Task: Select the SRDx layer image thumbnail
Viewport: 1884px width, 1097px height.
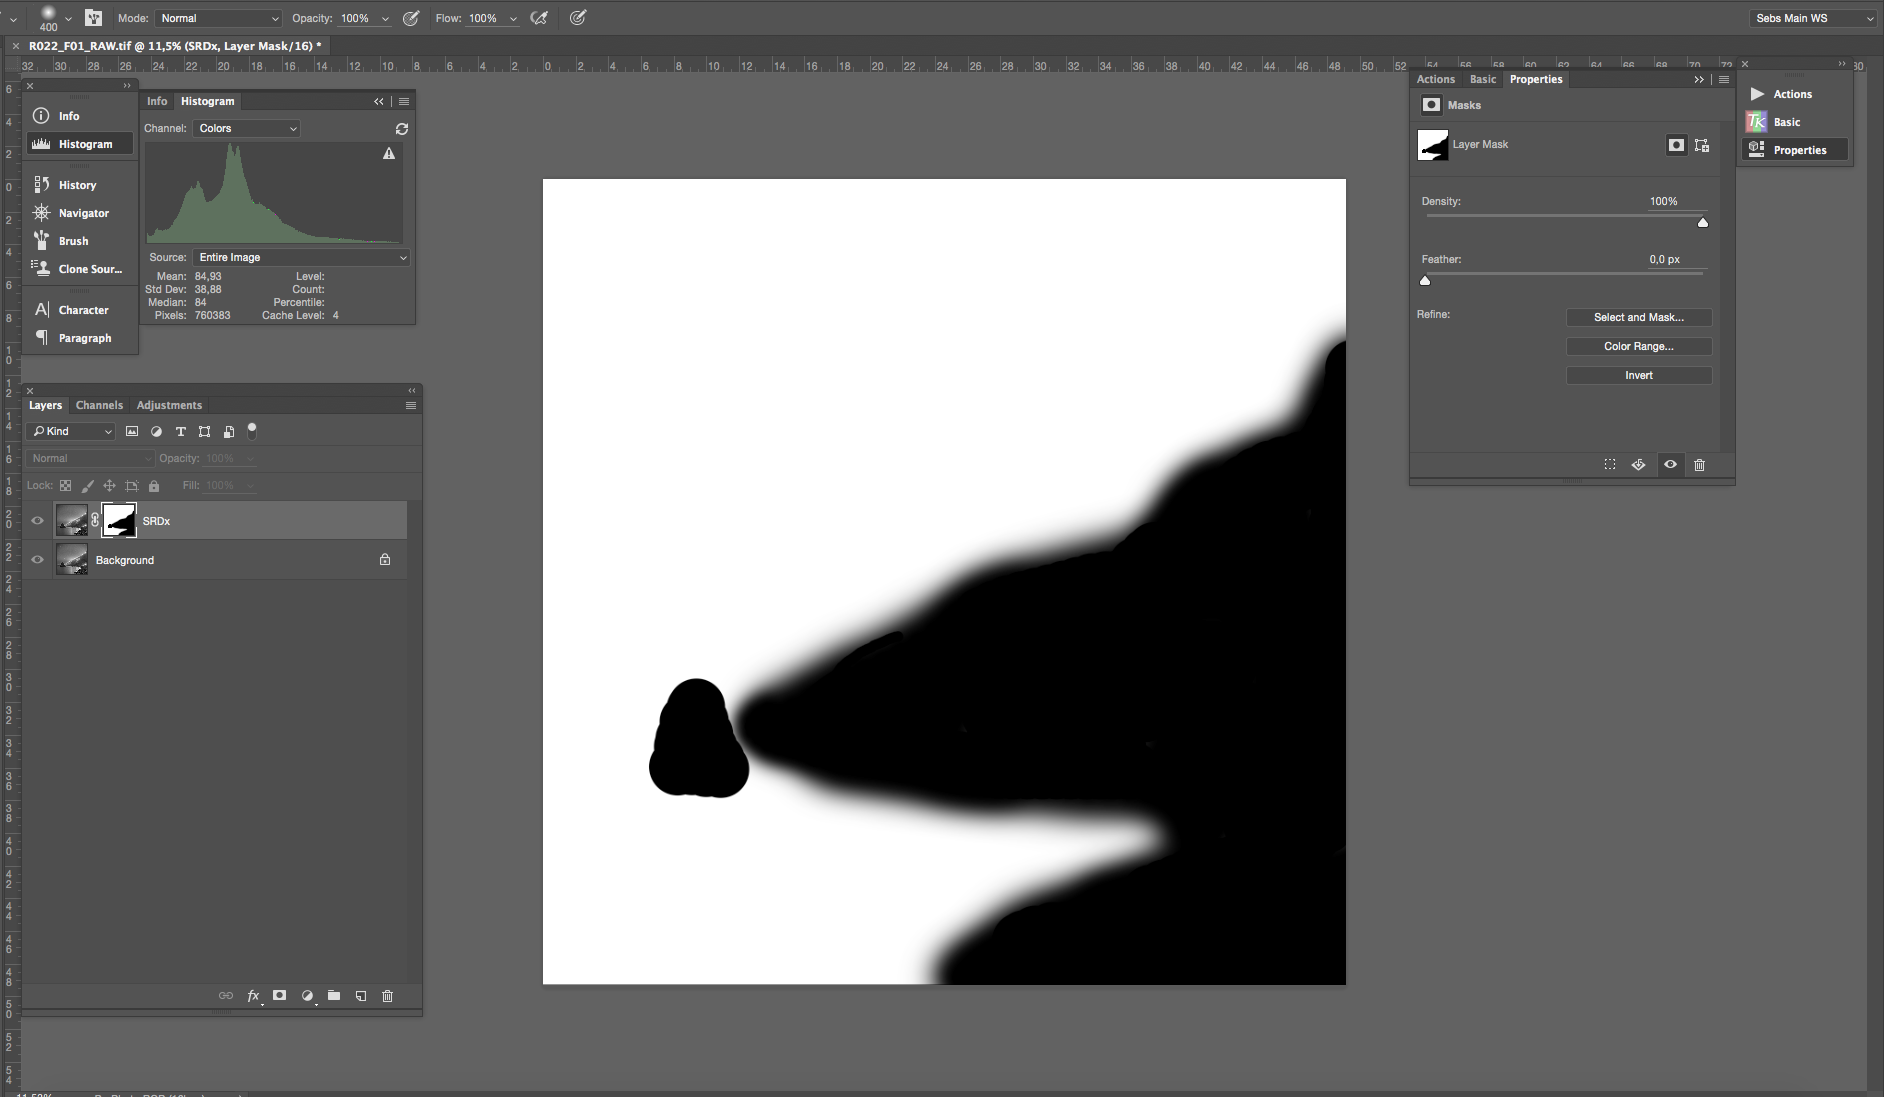Action: [x=72, y=520]
